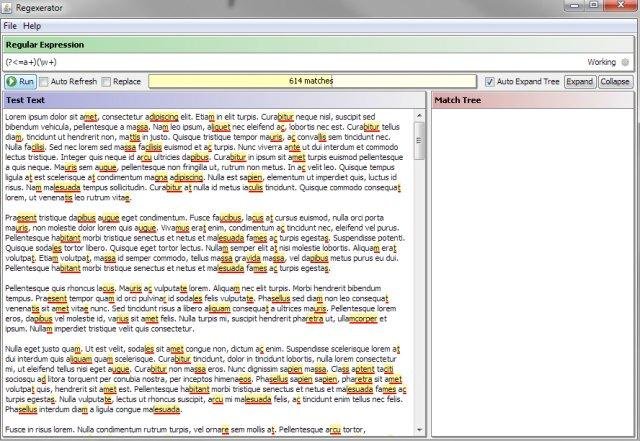Click the regular expression input field
Screen dimensions: 640x441
point(294,62)
